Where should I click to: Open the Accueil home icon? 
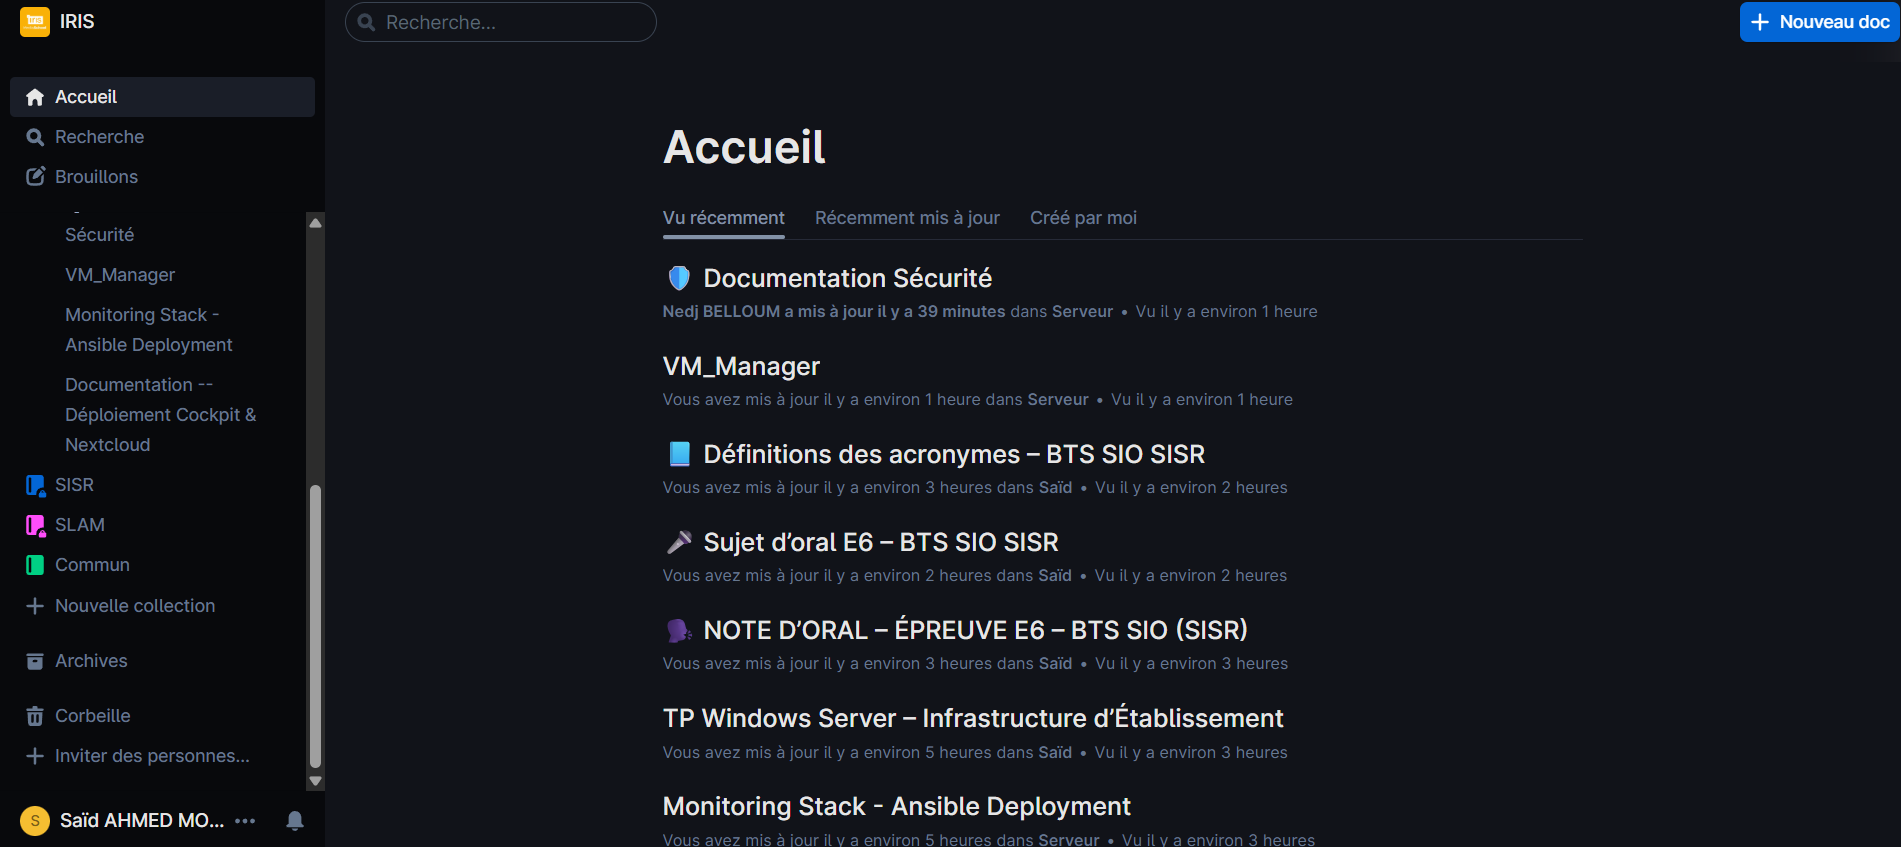point(35,96)
